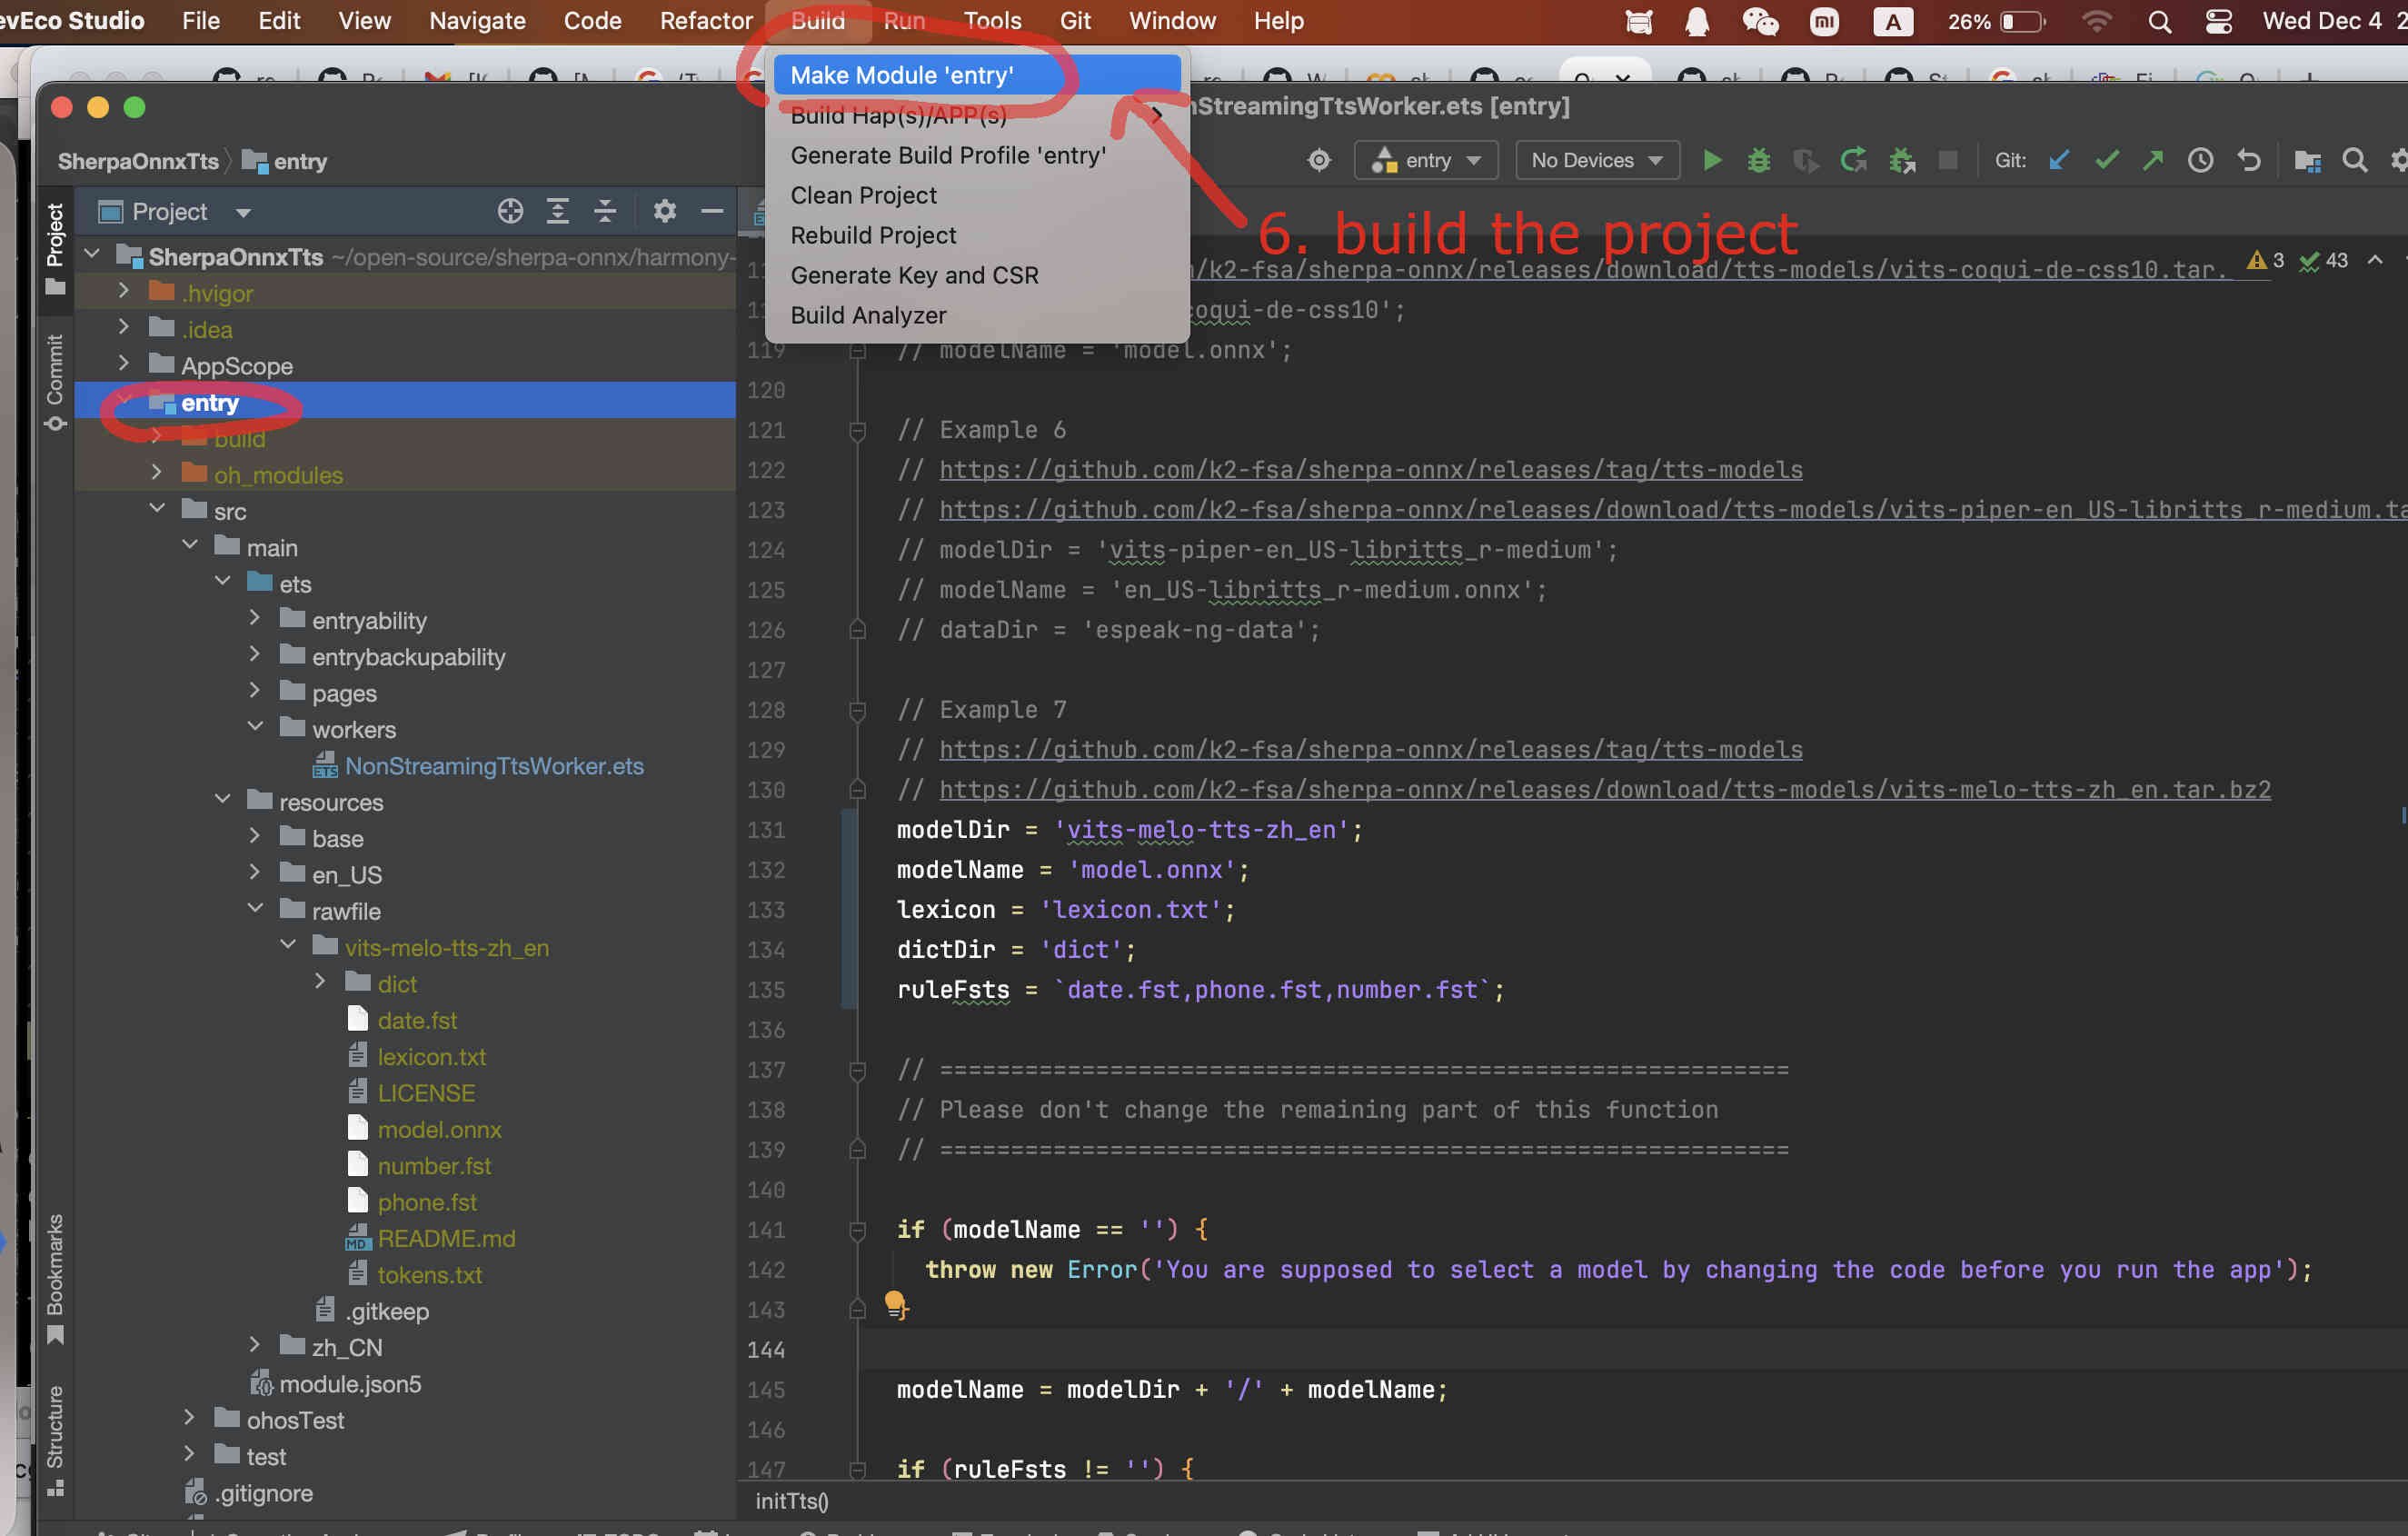The height and width of the screenshot is (1536, 2408).
Task: Collapse the src folder
Action: point(157,509)
